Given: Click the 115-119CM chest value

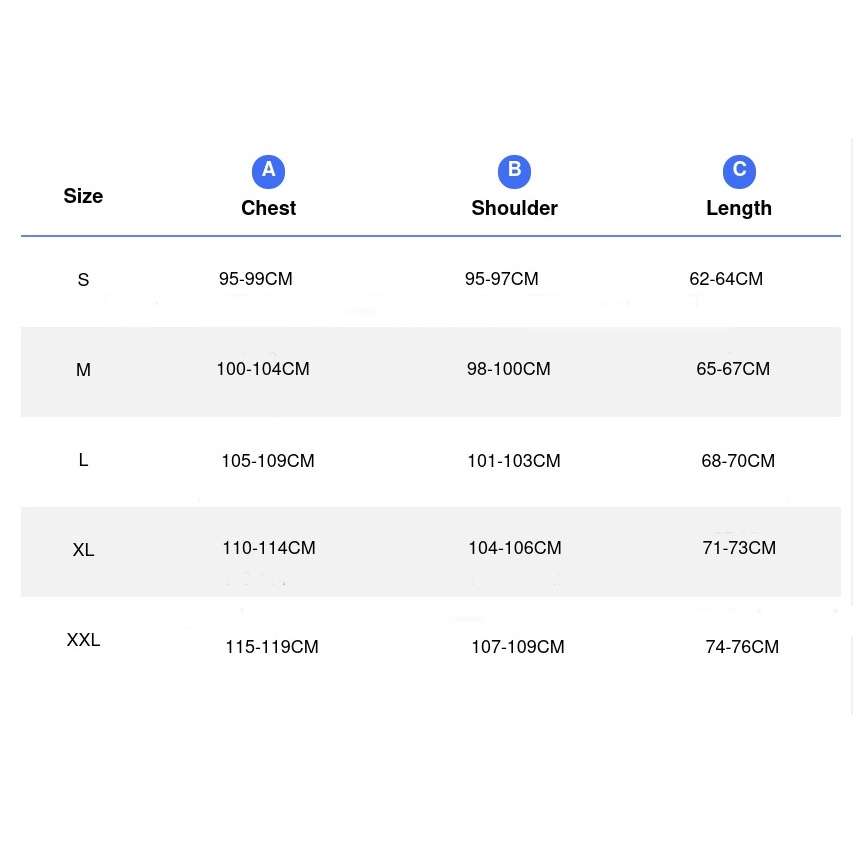Looking at the screenshot, I should (x=272, y=647).
